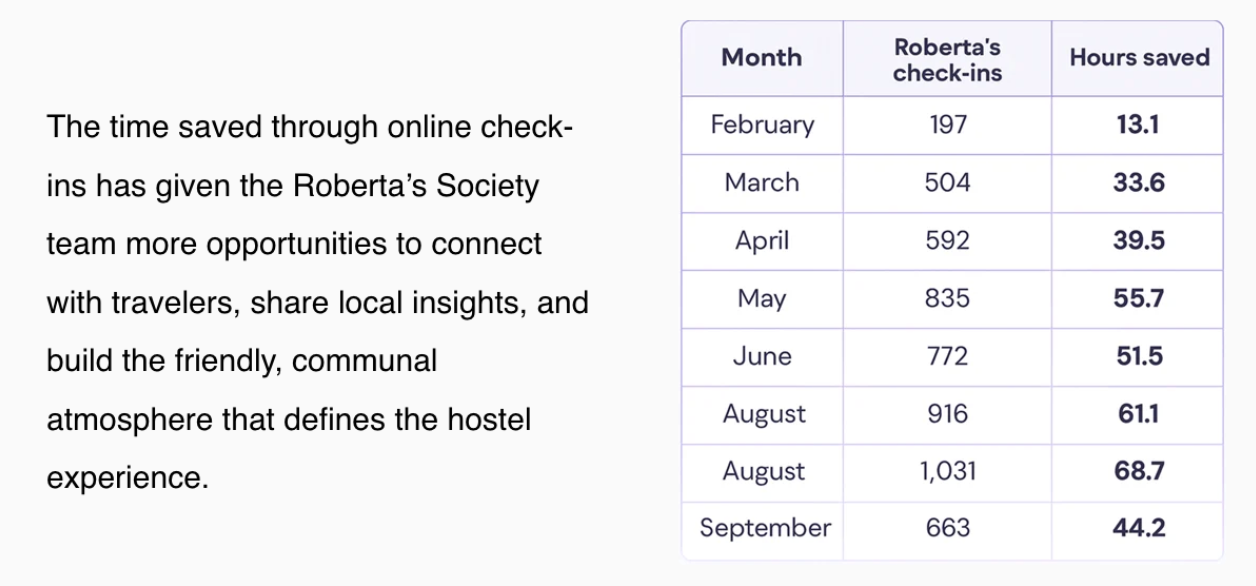
Task: Select the February month cell
Action: coord(762,125)
